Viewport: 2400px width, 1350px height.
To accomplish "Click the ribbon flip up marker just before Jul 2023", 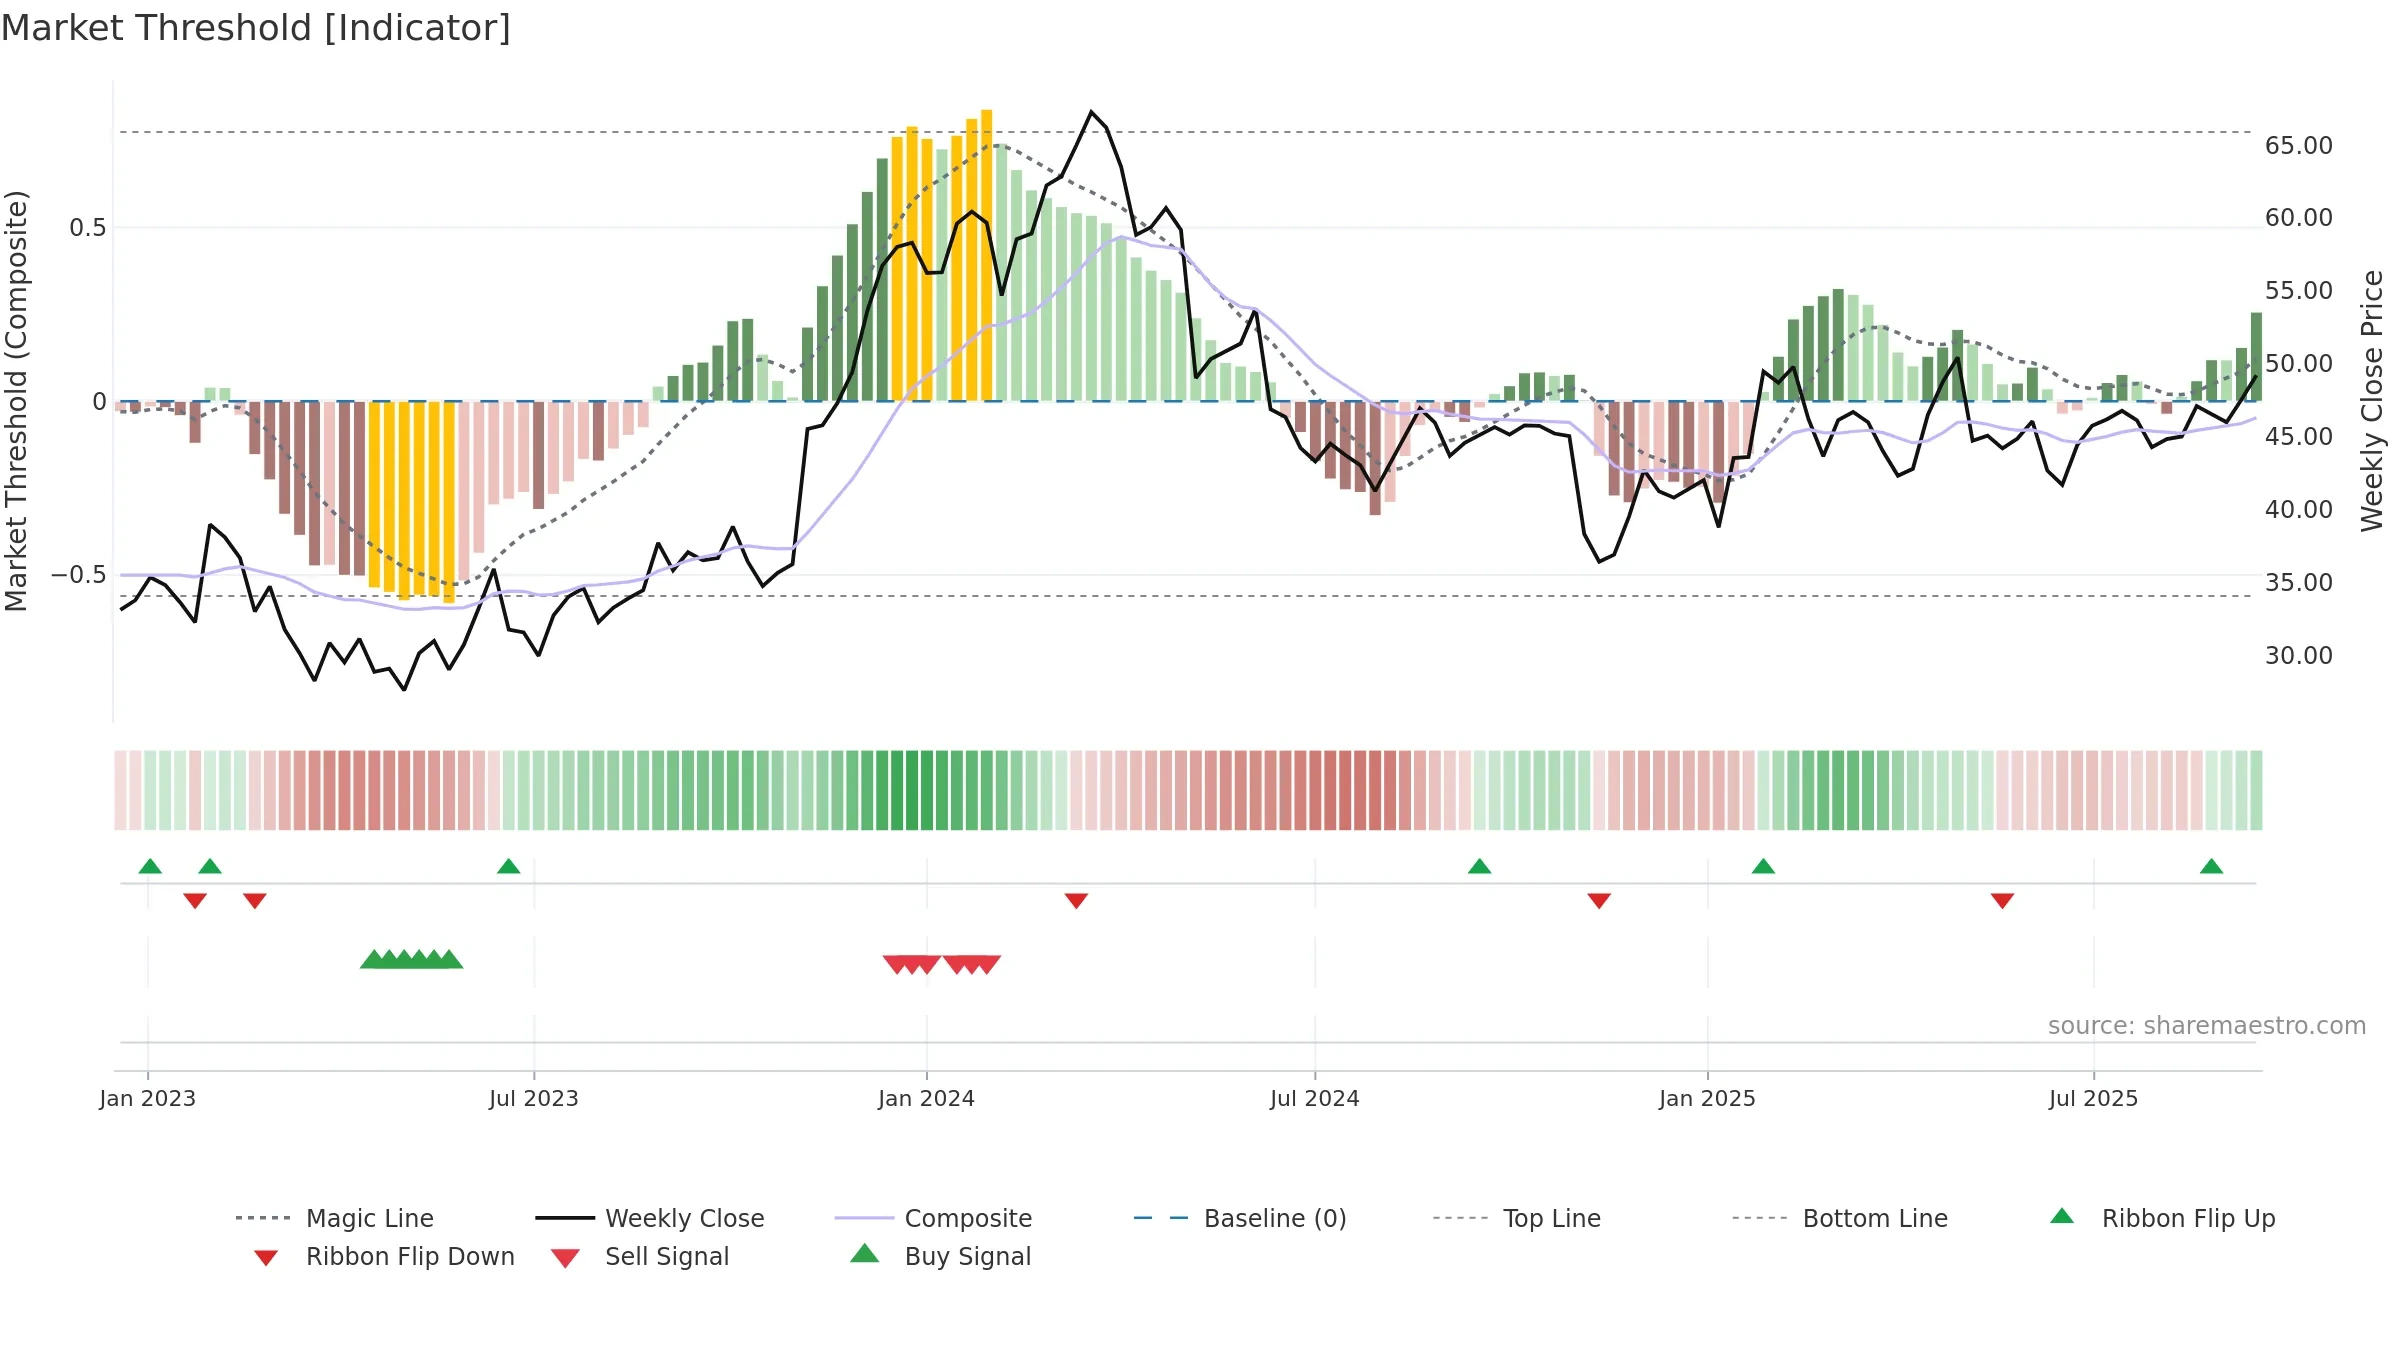I will point(508,866).
